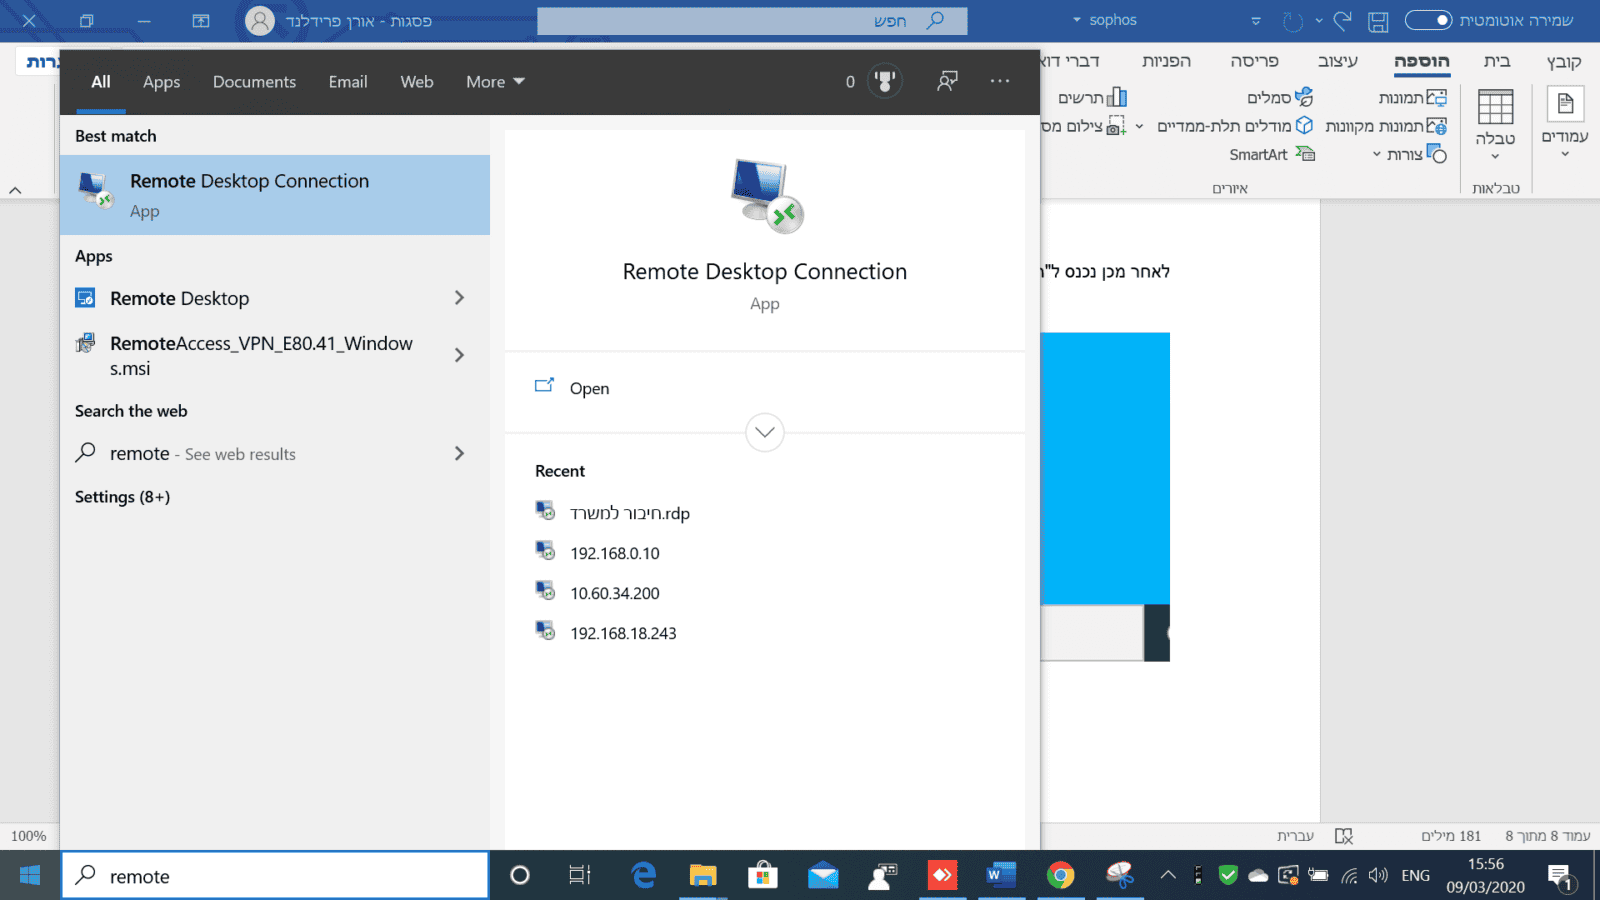The width and height of the screenshot is (1600, 900).
Task: Expand Settings (8+) results
Action: pyautogui.click(x=122, y=497)
